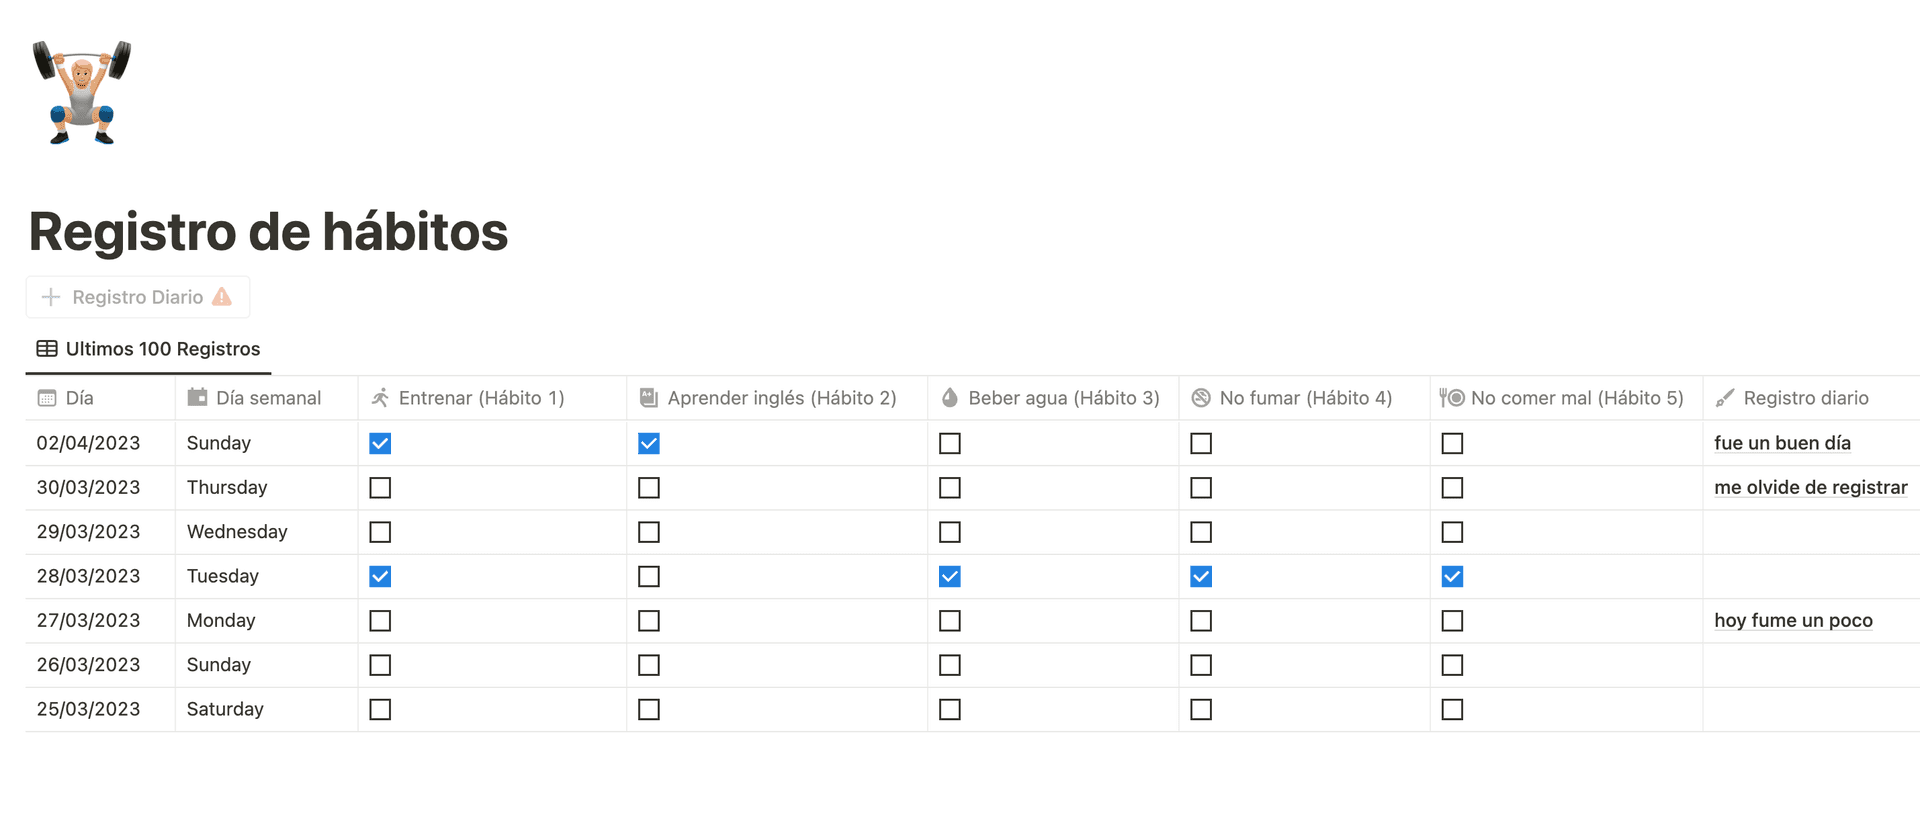Open the 'hoy fume un poco' entry
The height and width of the screenshot is (813, 1920).
pos(1793,621)
